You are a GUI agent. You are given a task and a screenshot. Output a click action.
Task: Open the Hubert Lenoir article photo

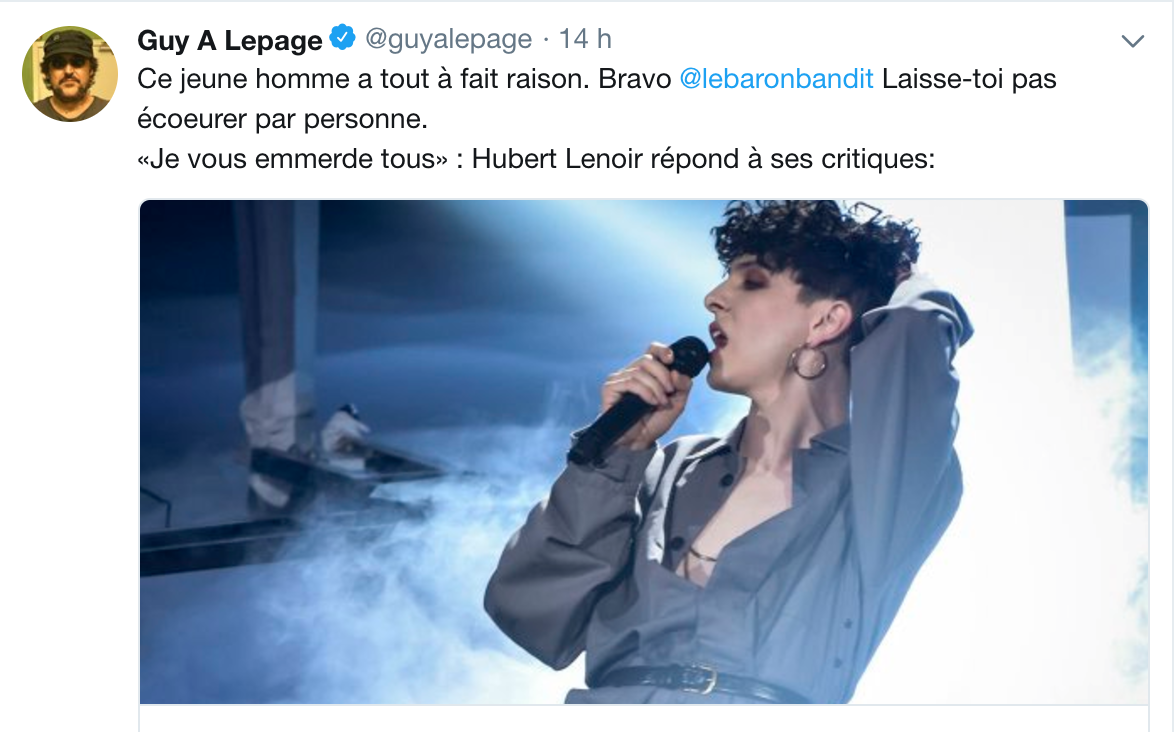[644, 452]
